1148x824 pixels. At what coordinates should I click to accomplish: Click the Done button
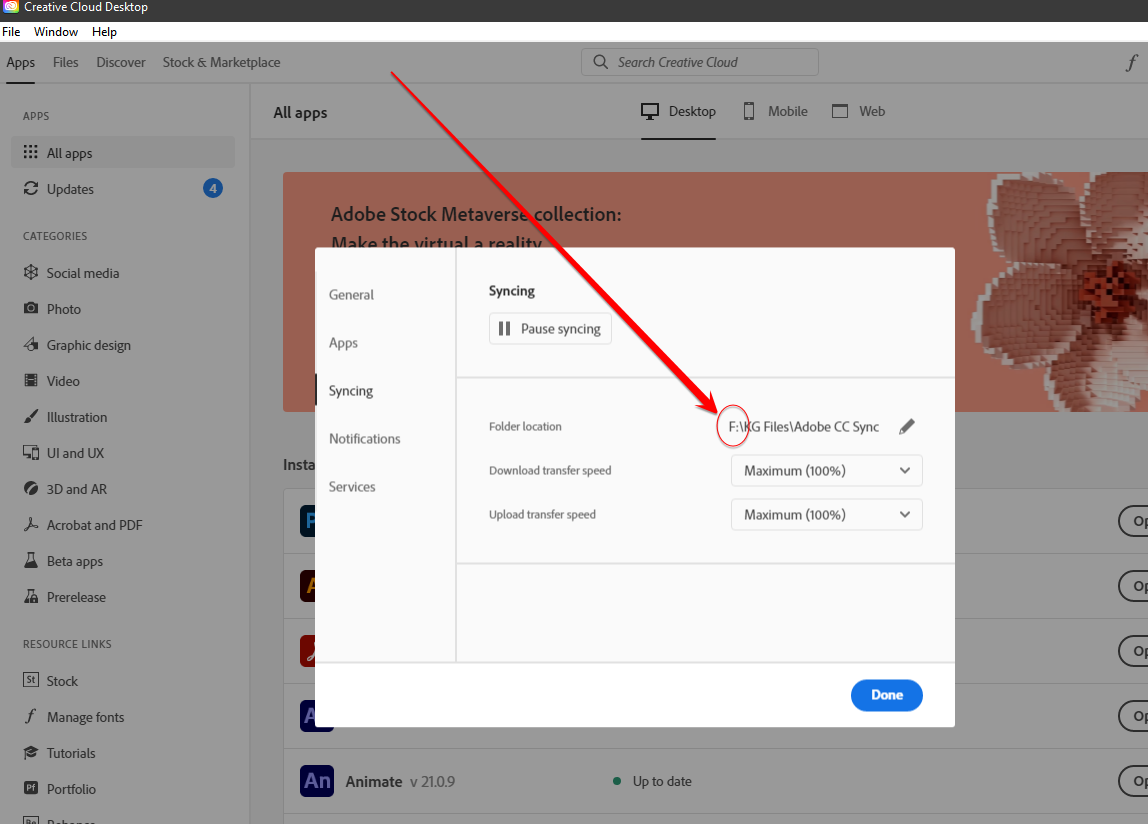tap(886, 695)
